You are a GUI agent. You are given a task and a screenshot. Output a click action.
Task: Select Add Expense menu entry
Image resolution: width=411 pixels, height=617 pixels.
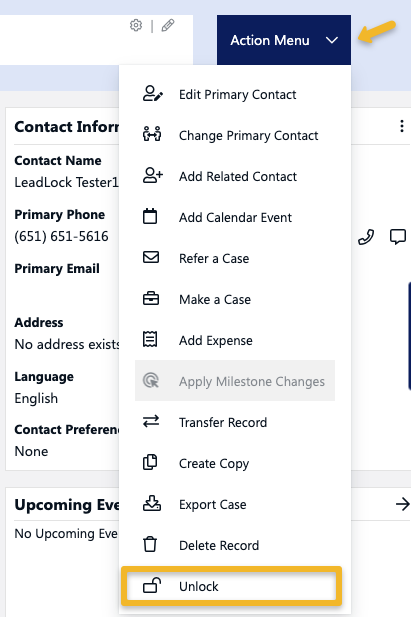click(235, 340)
